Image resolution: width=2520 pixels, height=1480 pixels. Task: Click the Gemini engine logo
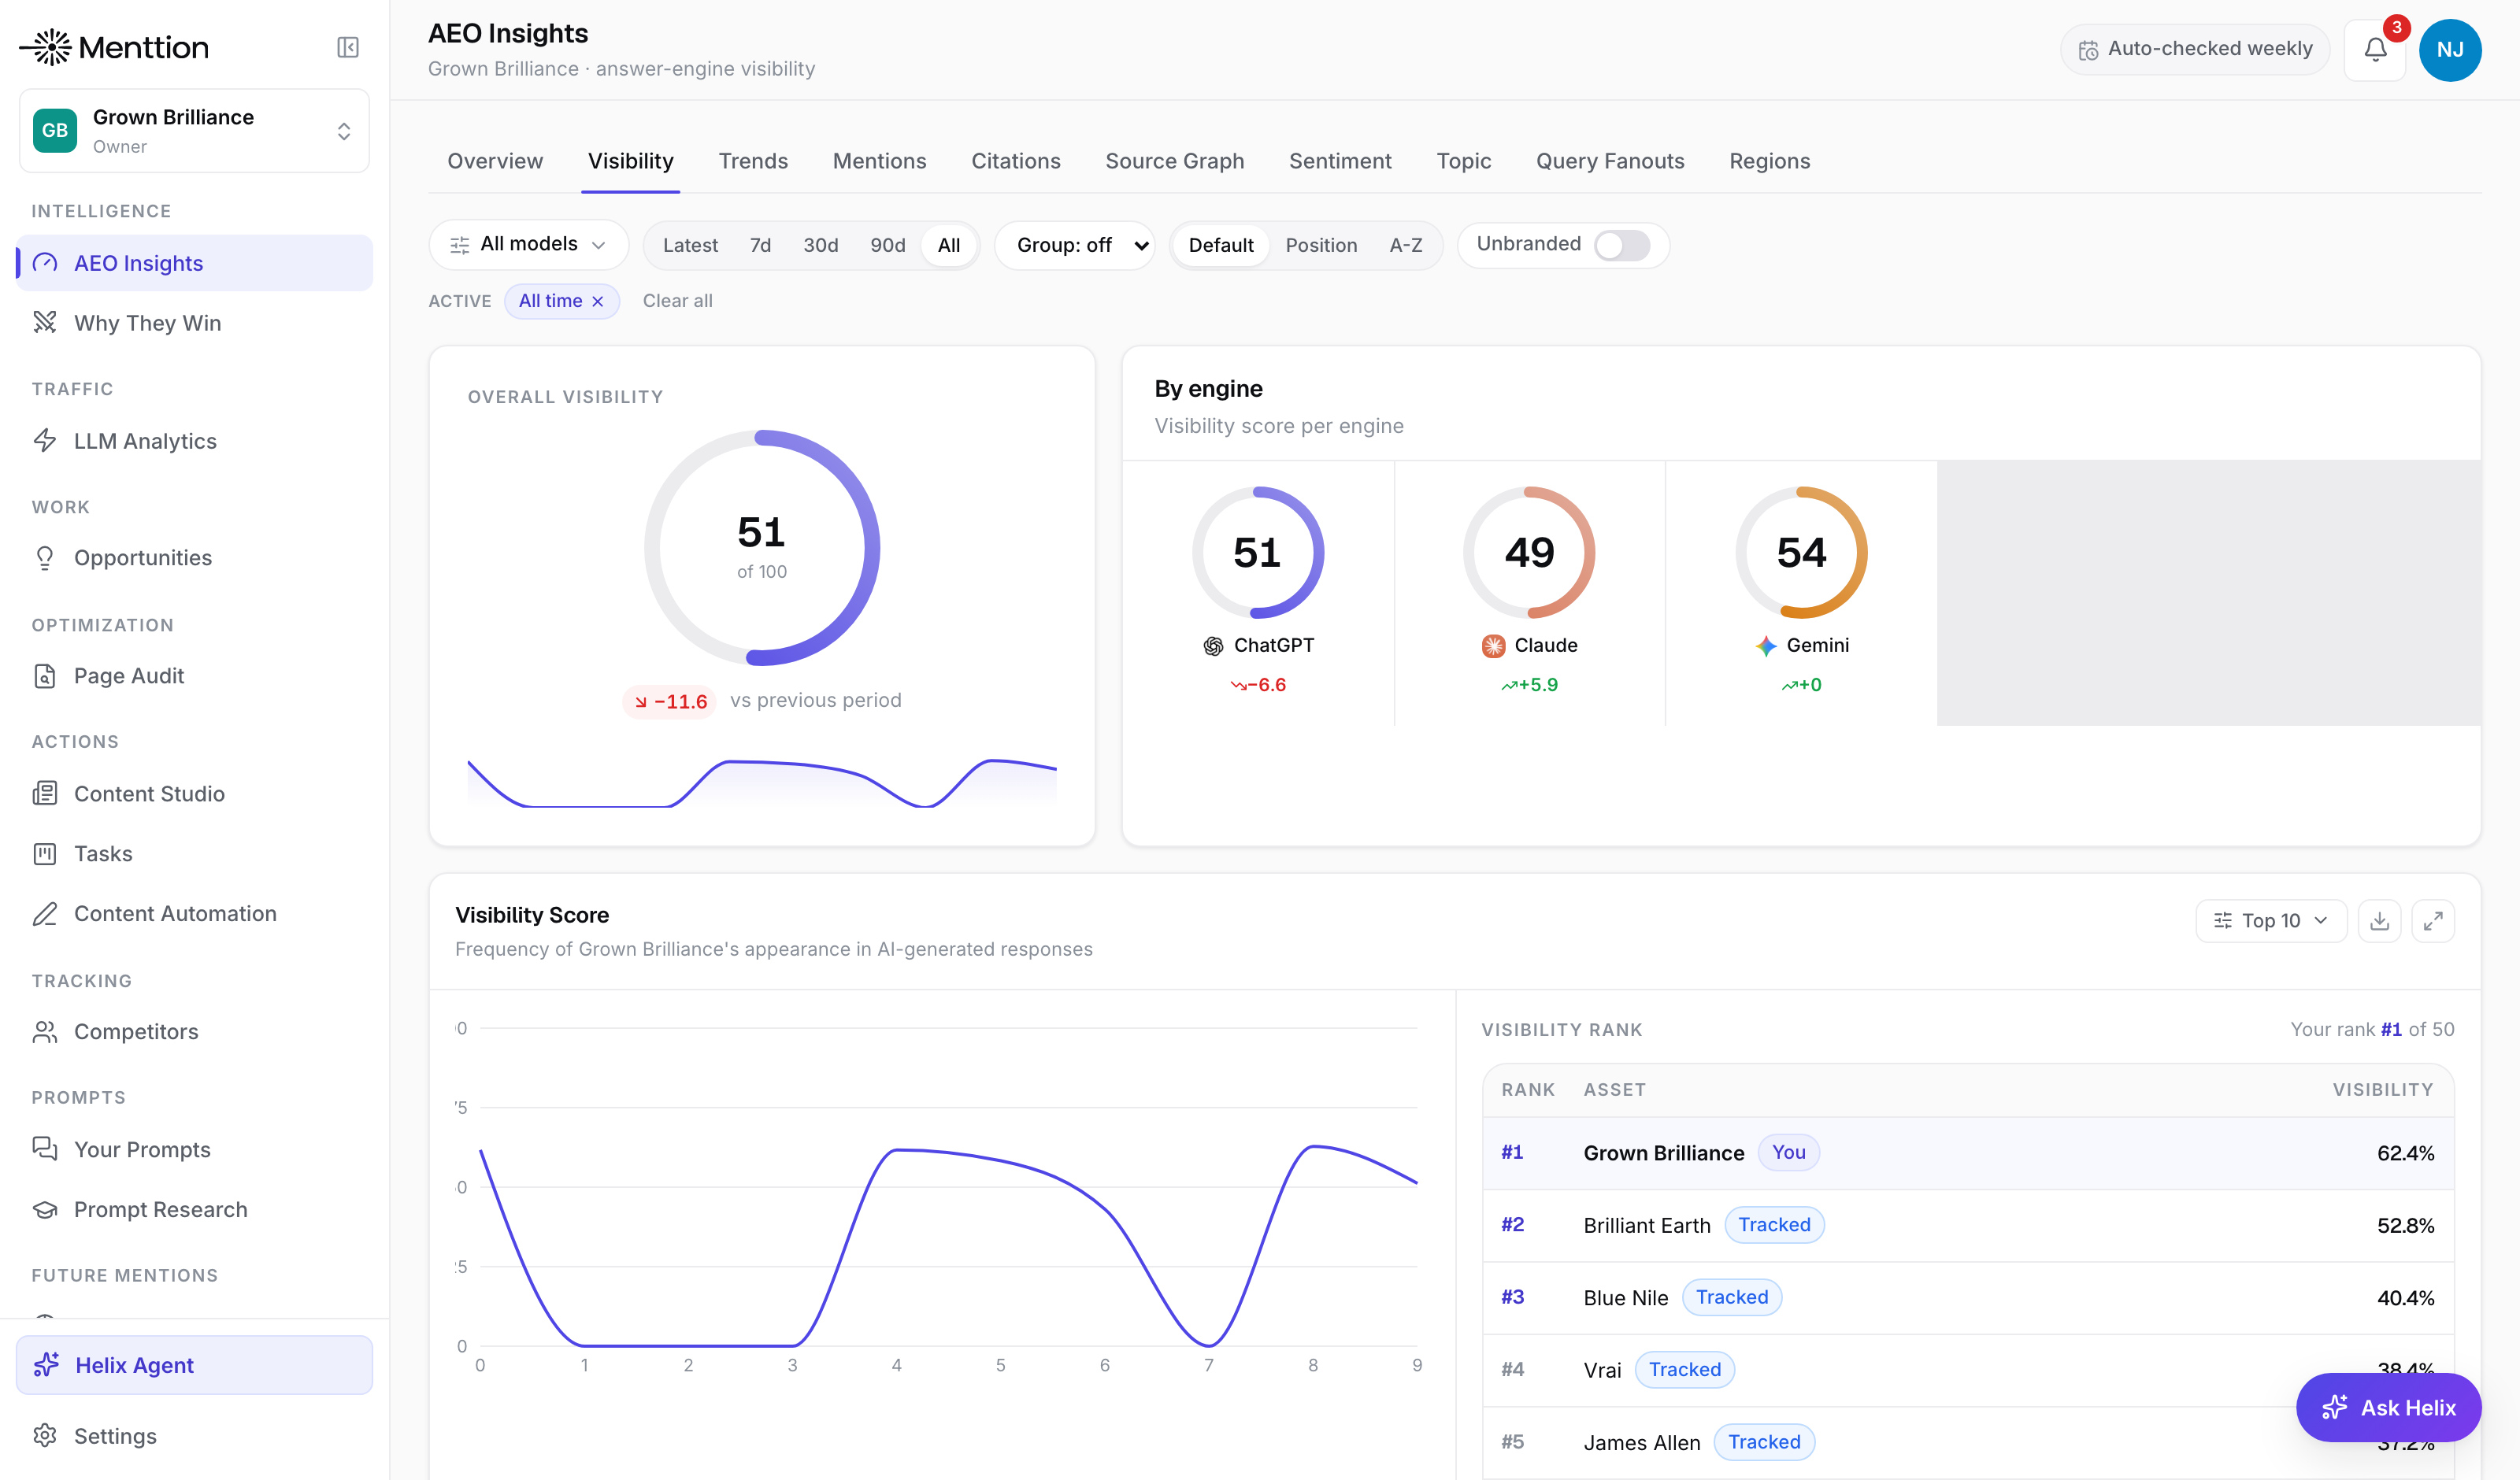pos(1766,646)
